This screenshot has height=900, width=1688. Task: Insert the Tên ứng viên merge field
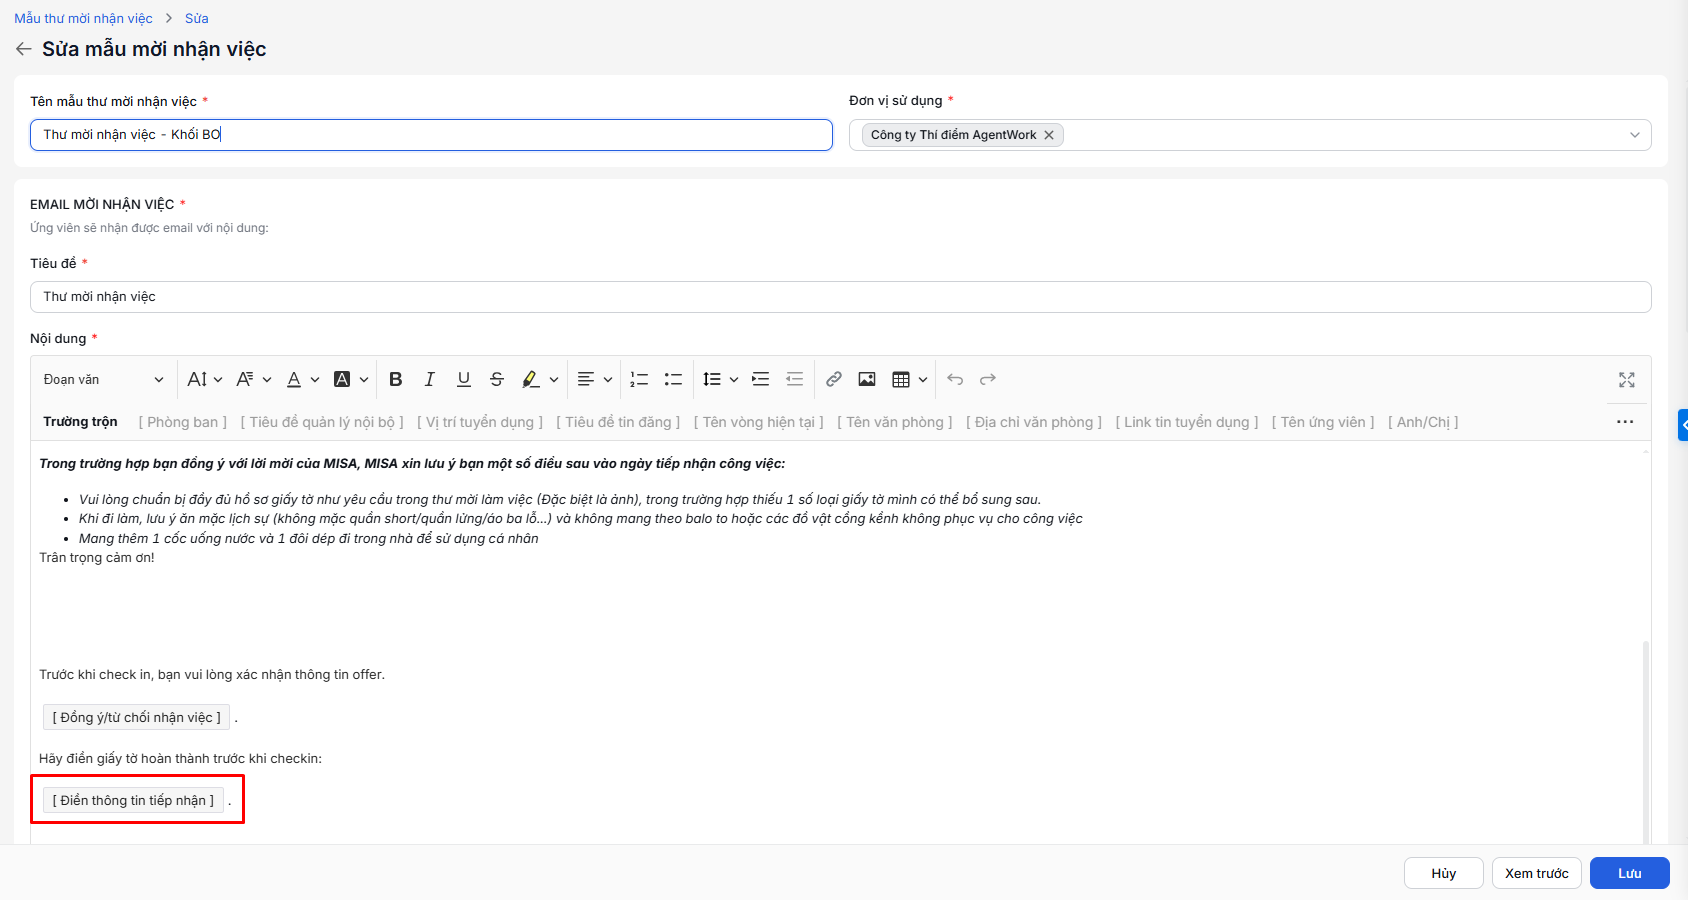pyautogui.click(x=1323, y=422)
